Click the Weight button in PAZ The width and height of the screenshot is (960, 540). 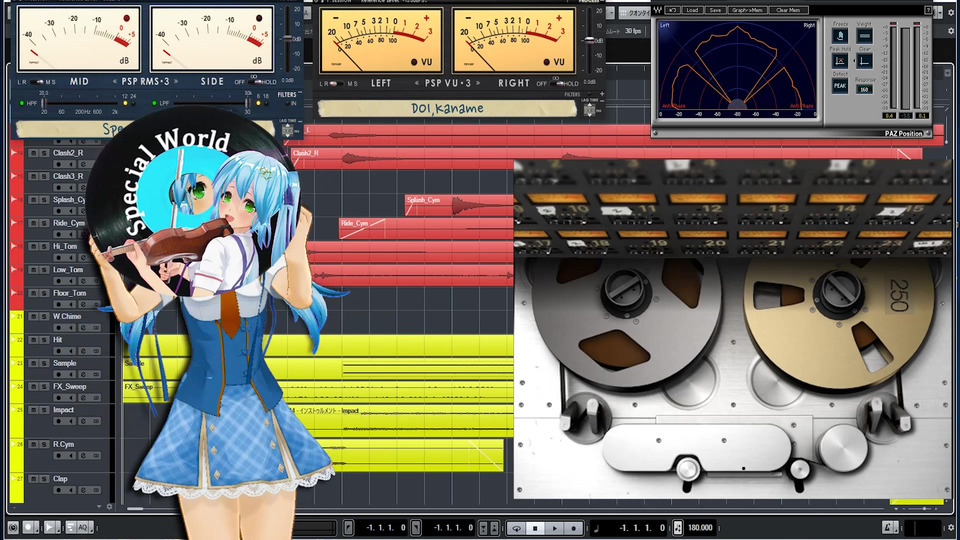pos(864,36)
